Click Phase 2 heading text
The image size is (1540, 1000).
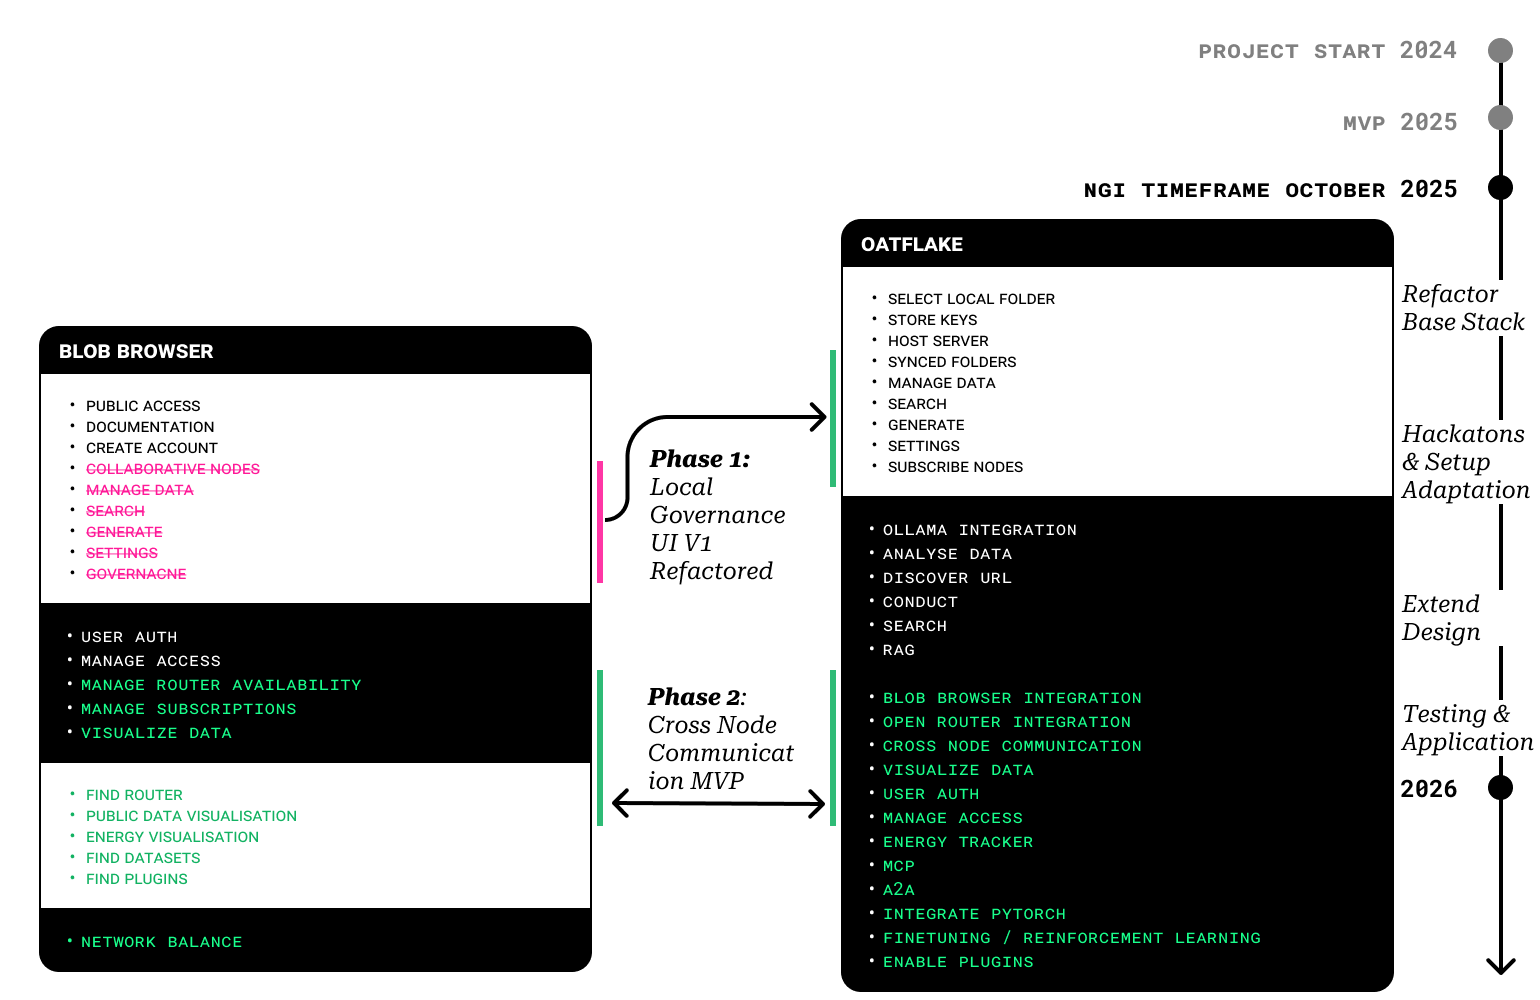point(697,697)
